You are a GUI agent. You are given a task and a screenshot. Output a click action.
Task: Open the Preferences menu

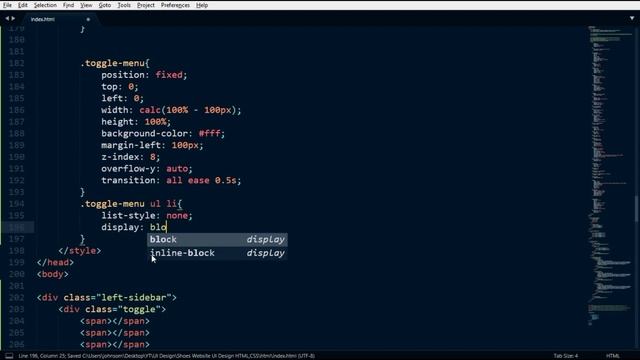(175, 5)
